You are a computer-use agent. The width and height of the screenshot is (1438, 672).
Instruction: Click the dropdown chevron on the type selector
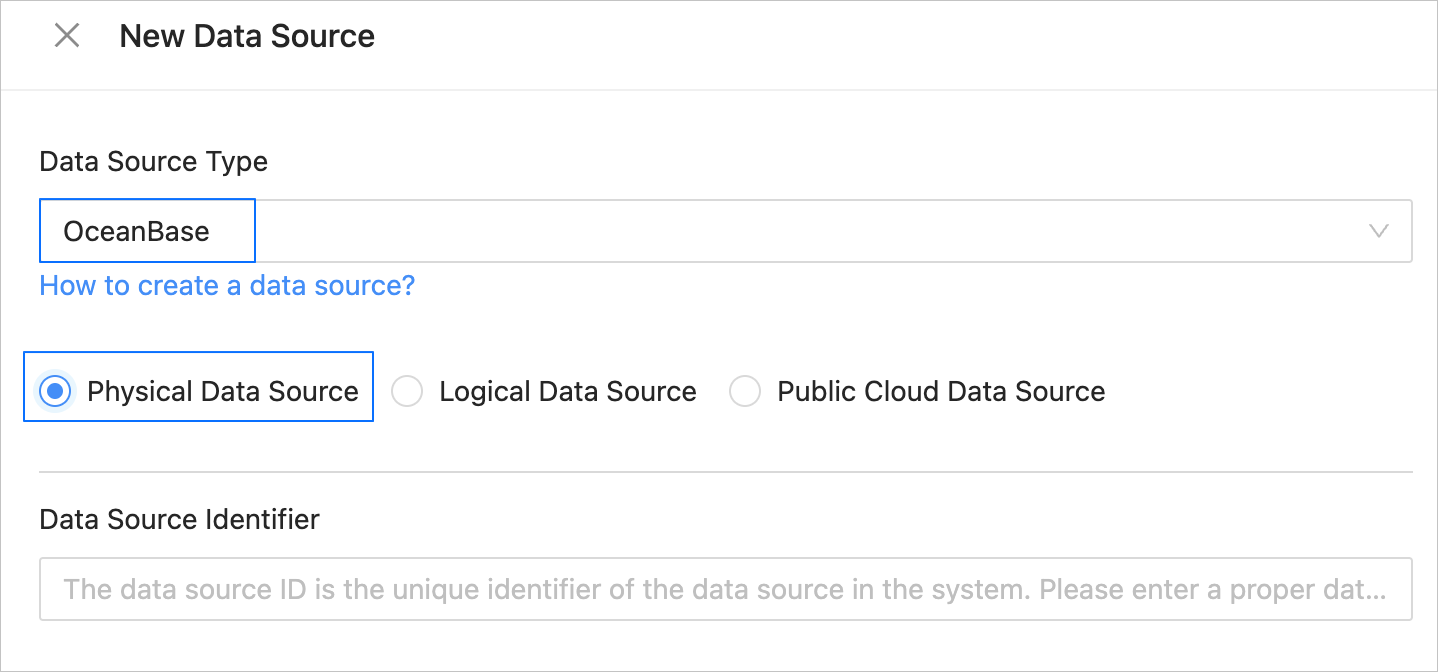click(1380, 231)
